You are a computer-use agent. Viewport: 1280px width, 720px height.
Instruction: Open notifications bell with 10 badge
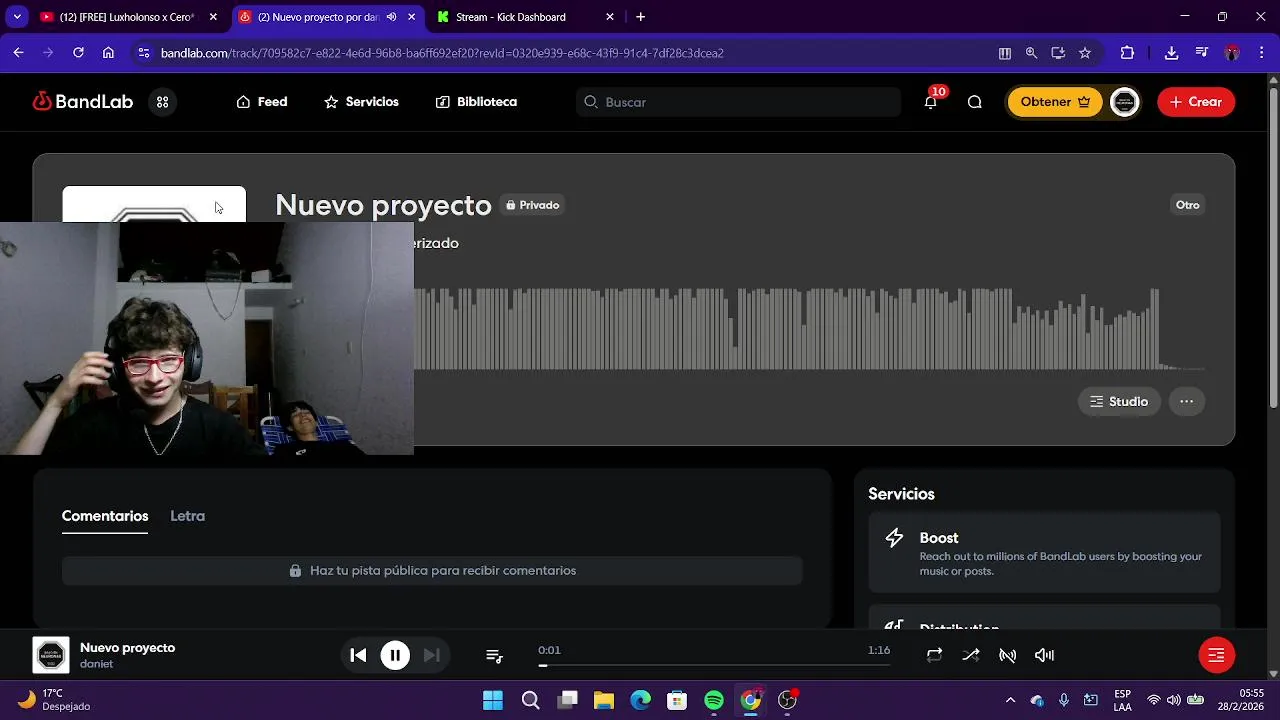(931, 101)
